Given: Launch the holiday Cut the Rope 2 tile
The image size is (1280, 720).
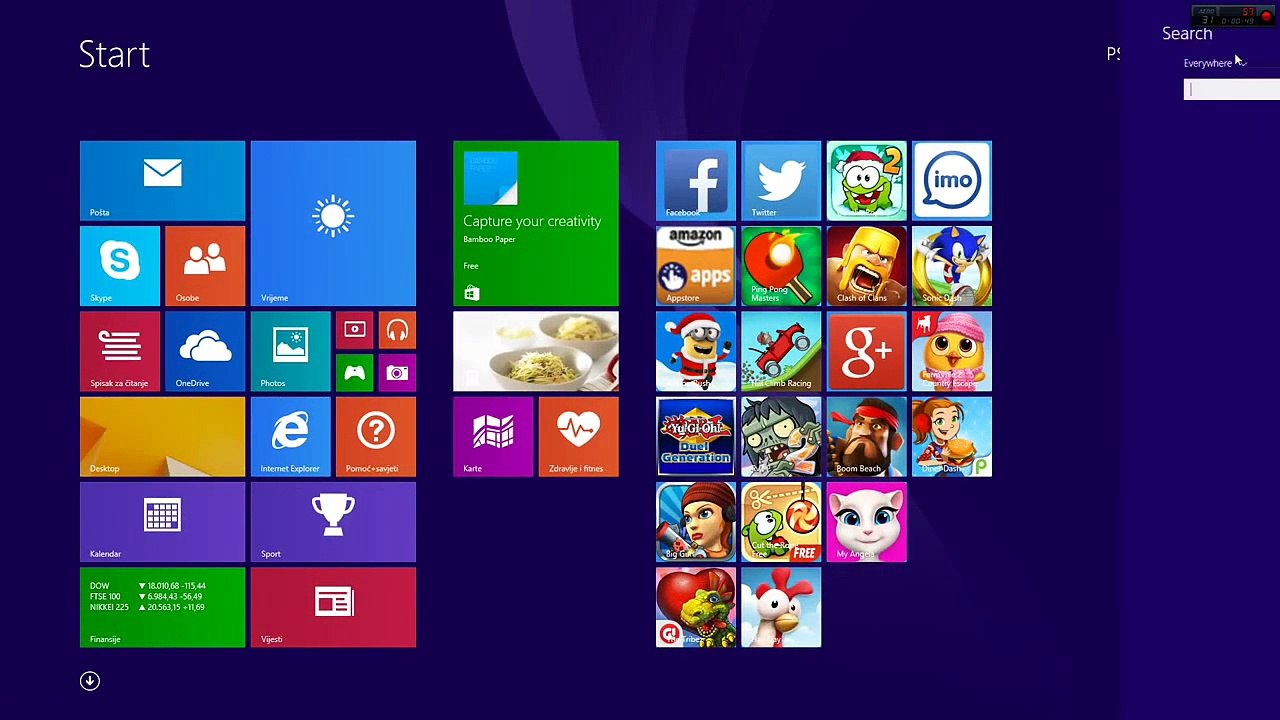Looking at the screenshot, I should 867,181.
